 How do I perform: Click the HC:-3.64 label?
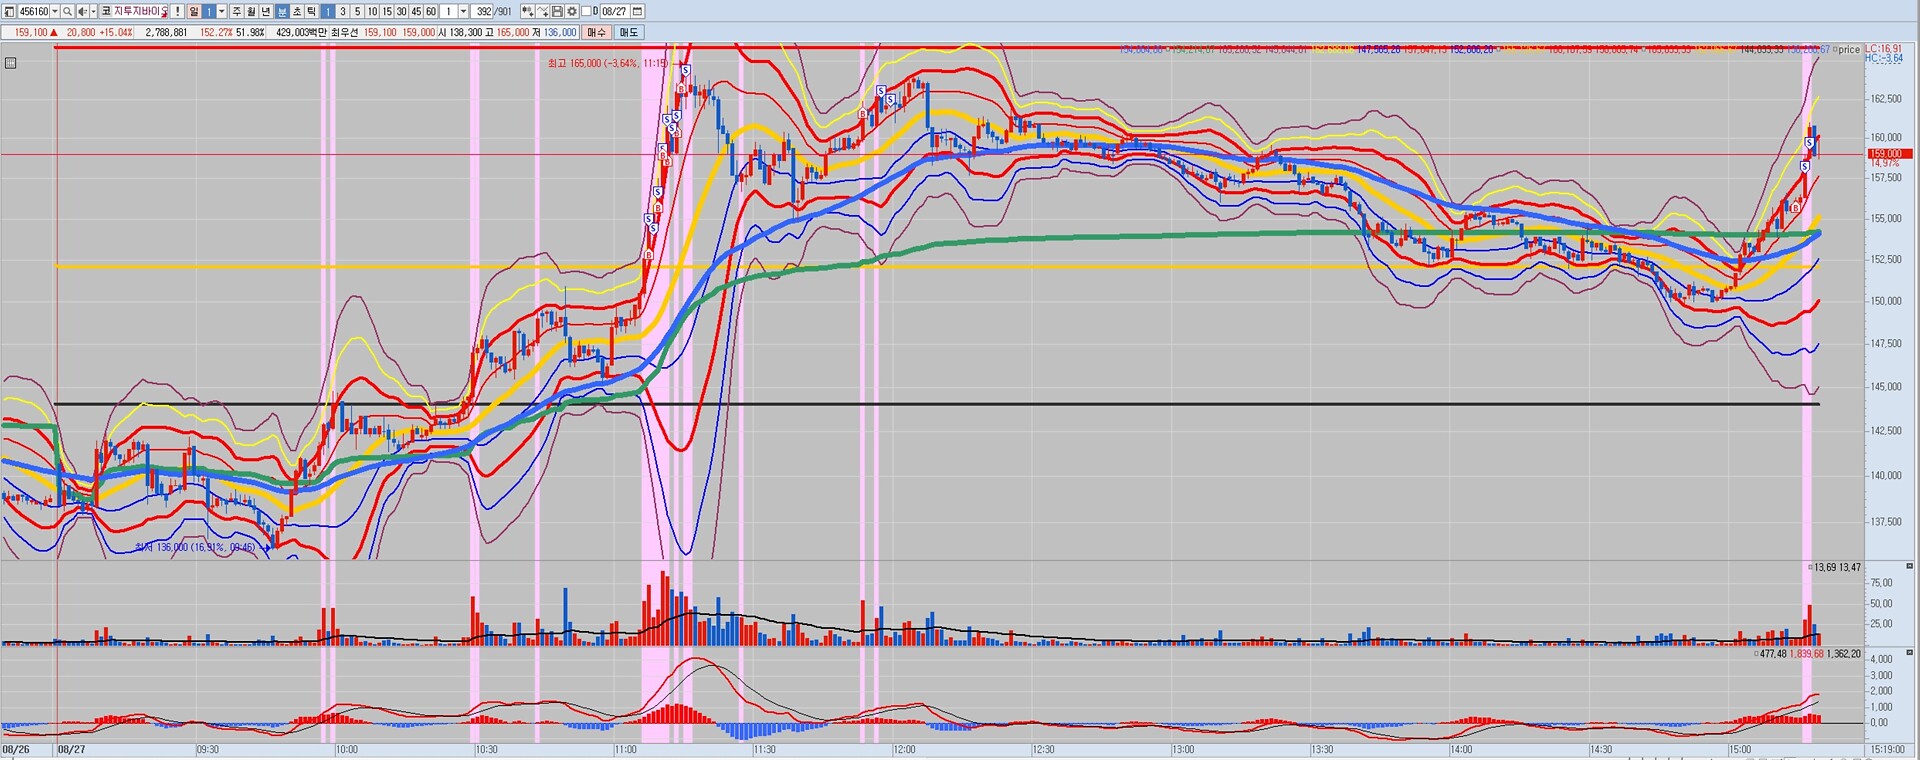pos(1883,58)
